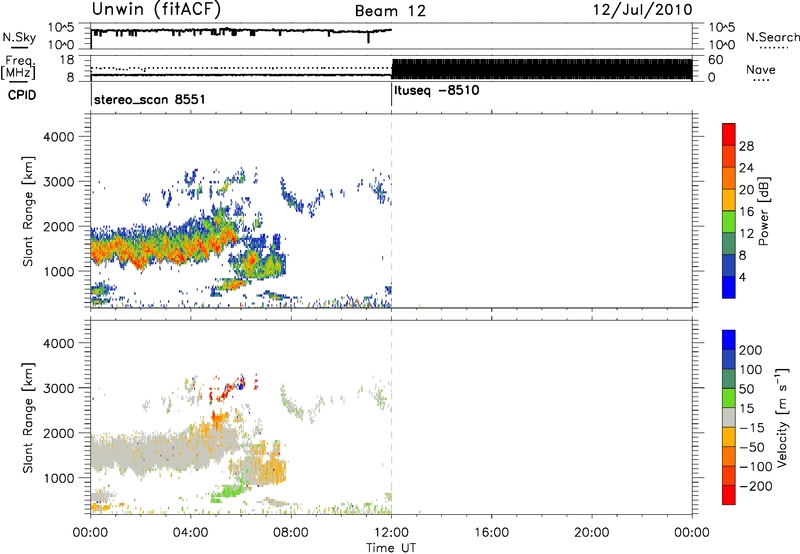
Task: Click the '-200' value on Velocity colorbar
Action: coord(756,486)
